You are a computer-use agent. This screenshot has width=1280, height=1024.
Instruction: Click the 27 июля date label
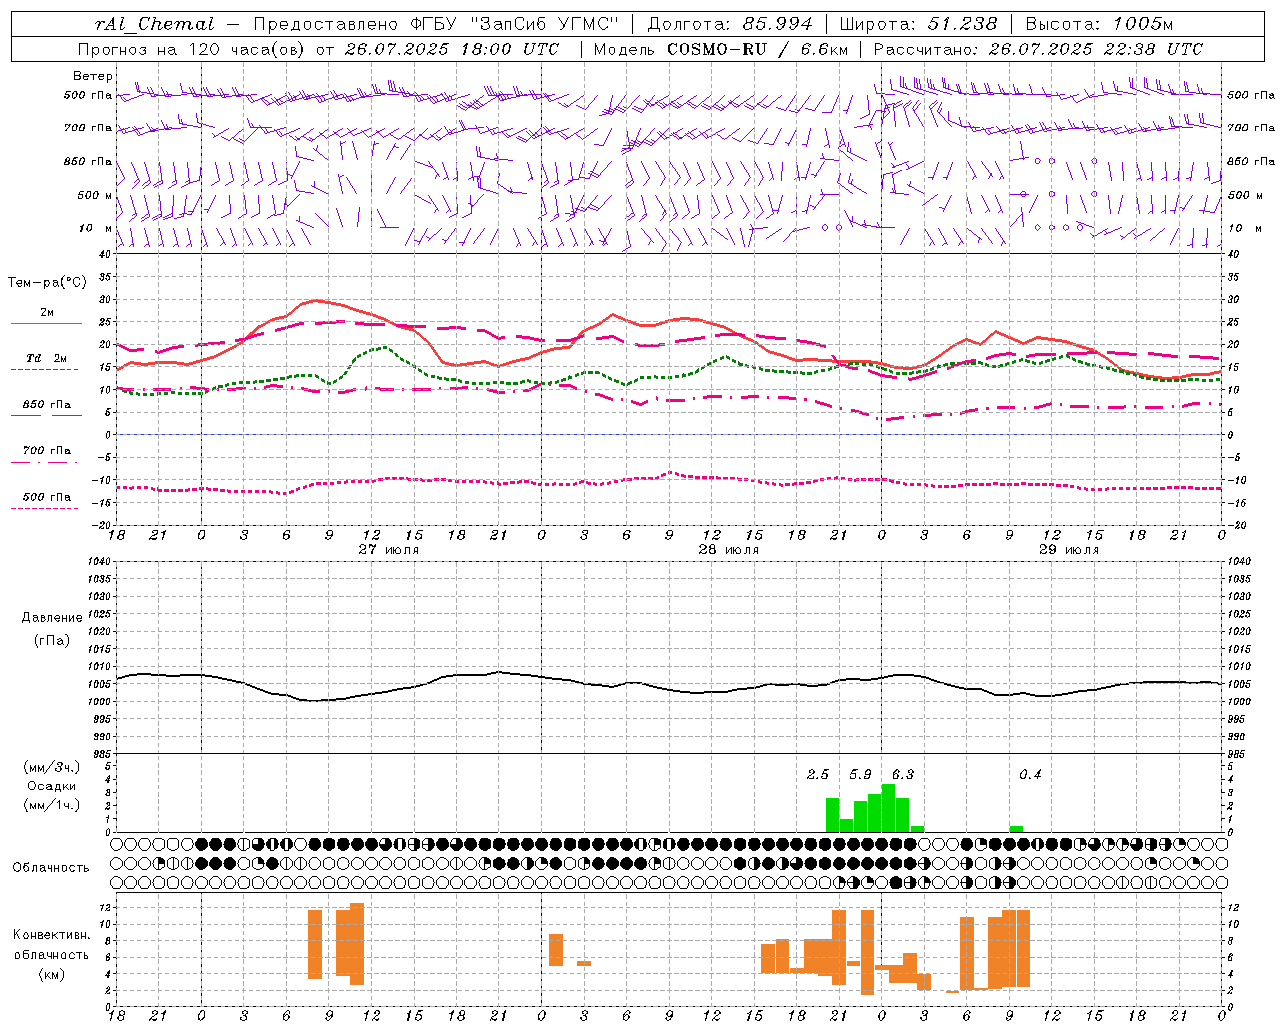pyautogui.click(x=389, y=550)
